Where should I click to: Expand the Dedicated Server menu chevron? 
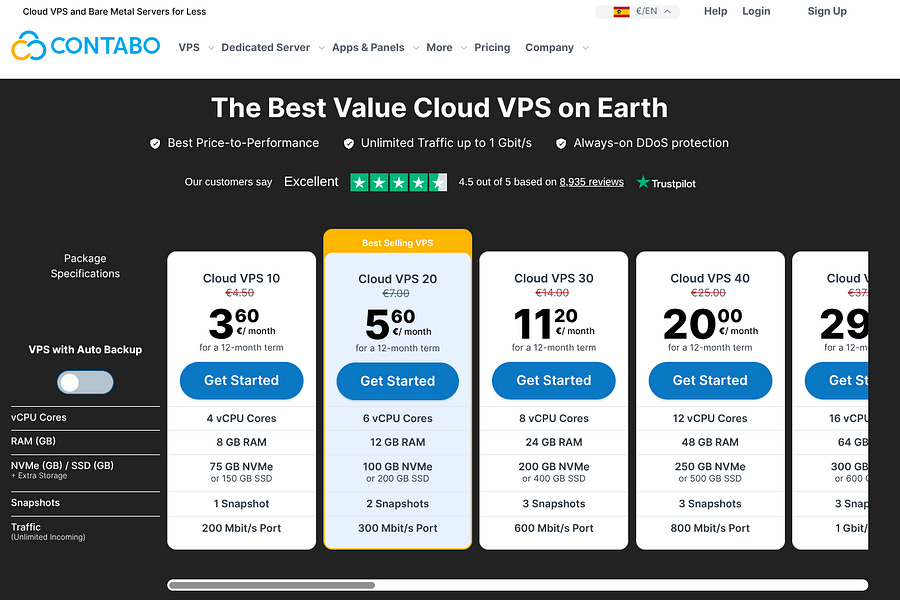(321, 48)
